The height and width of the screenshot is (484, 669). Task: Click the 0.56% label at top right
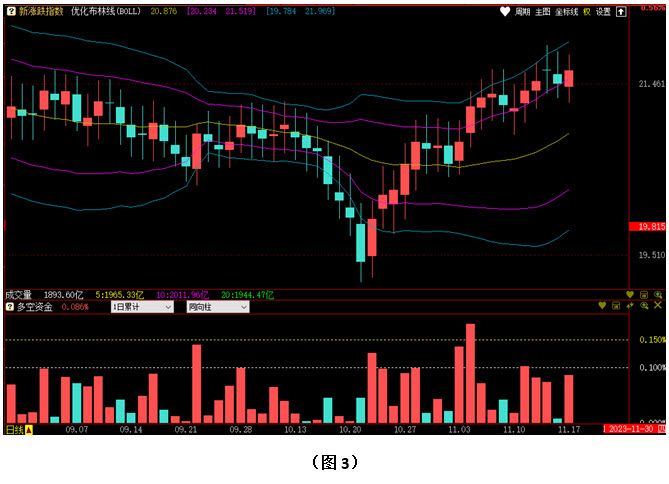pos(653,8)
